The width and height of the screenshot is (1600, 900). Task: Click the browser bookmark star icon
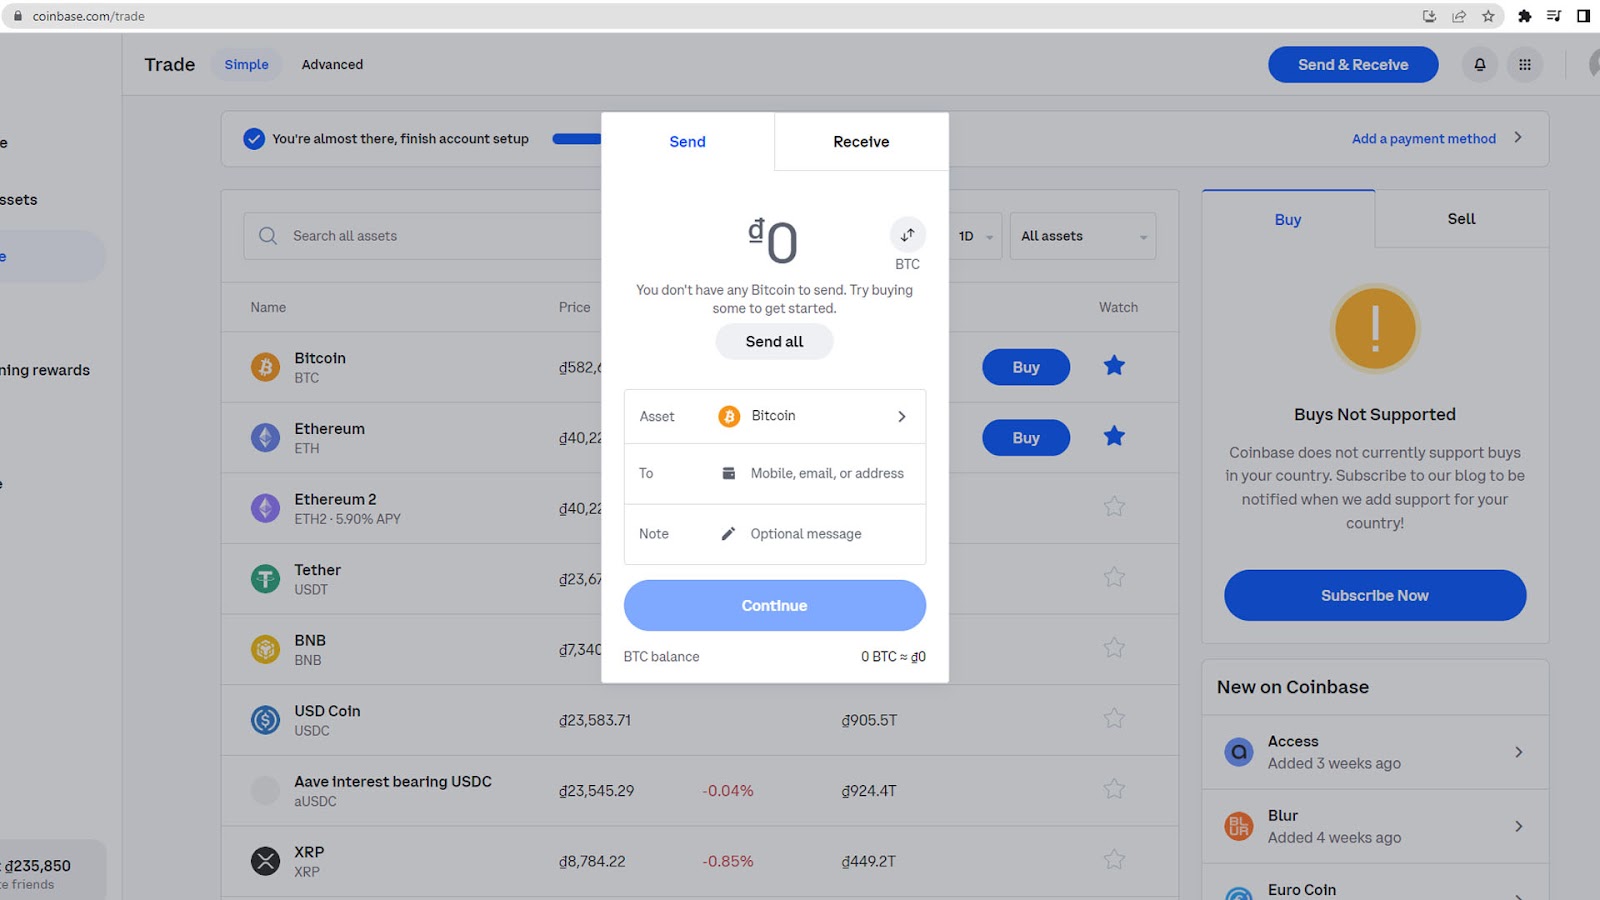[x=1488, y=16]
